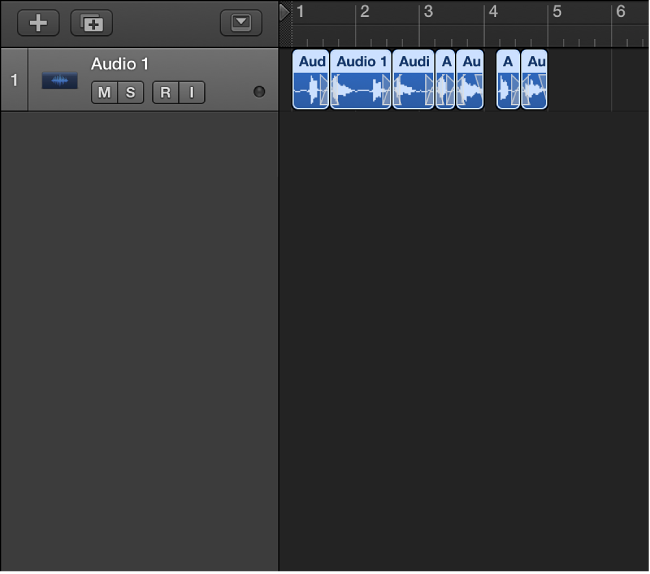
Task: Select the first audio region labeled Aud
Action: (311, 80)
